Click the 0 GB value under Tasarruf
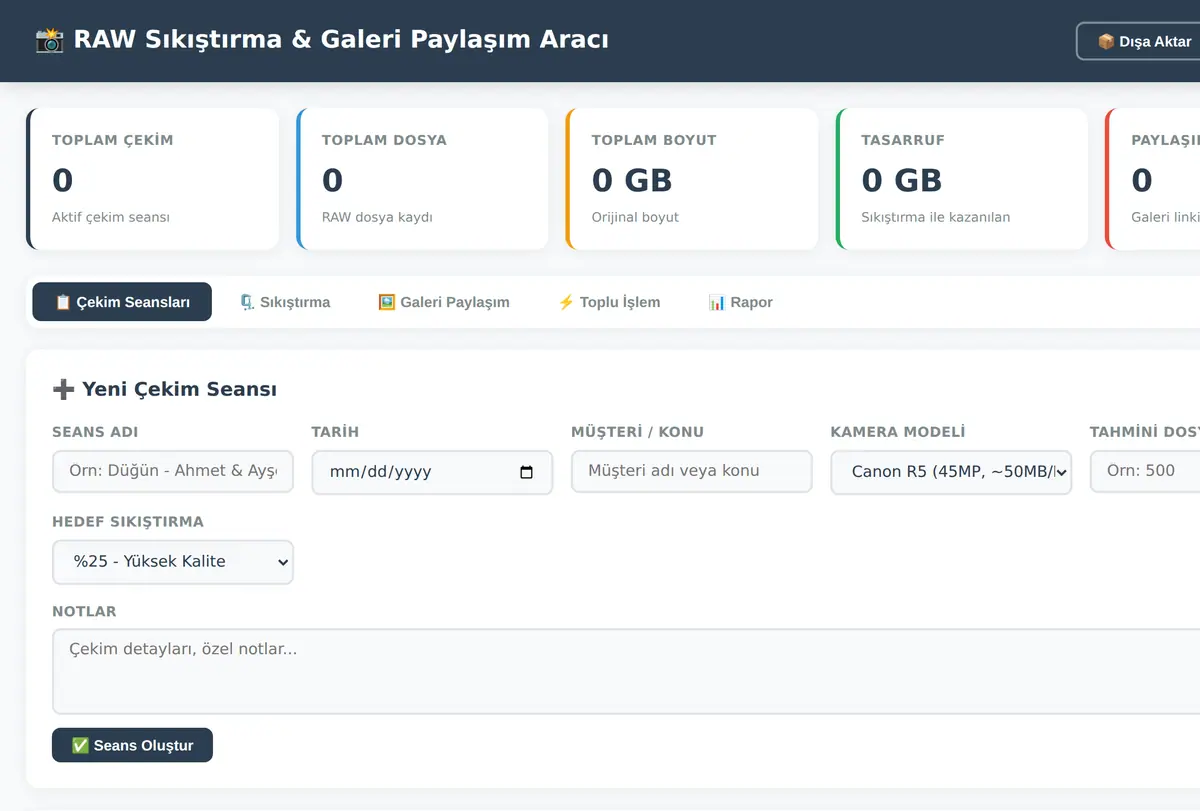 coord(902,180)
